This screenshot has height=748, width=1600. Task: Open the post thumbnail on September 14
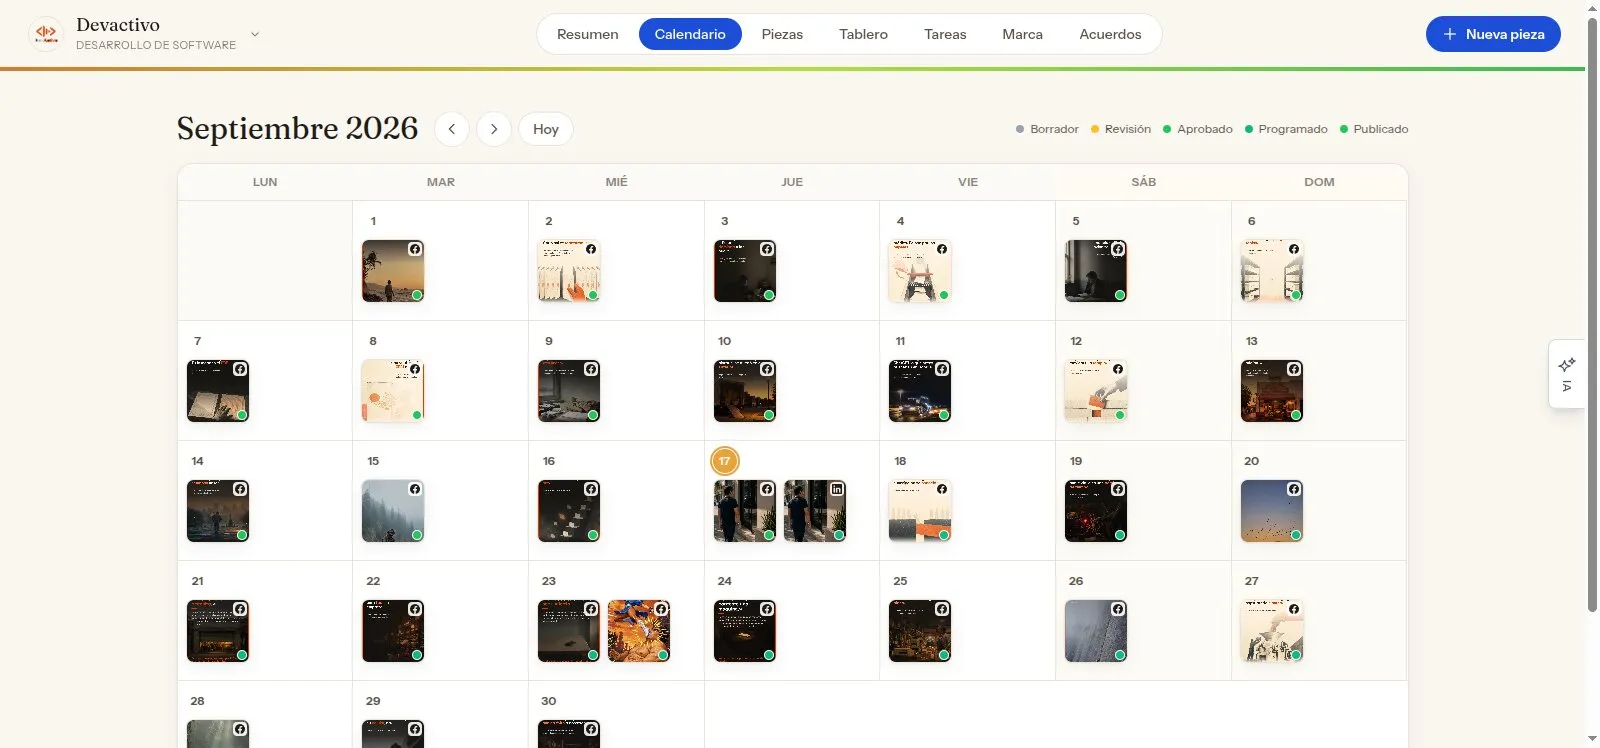(x=218, y=511)
